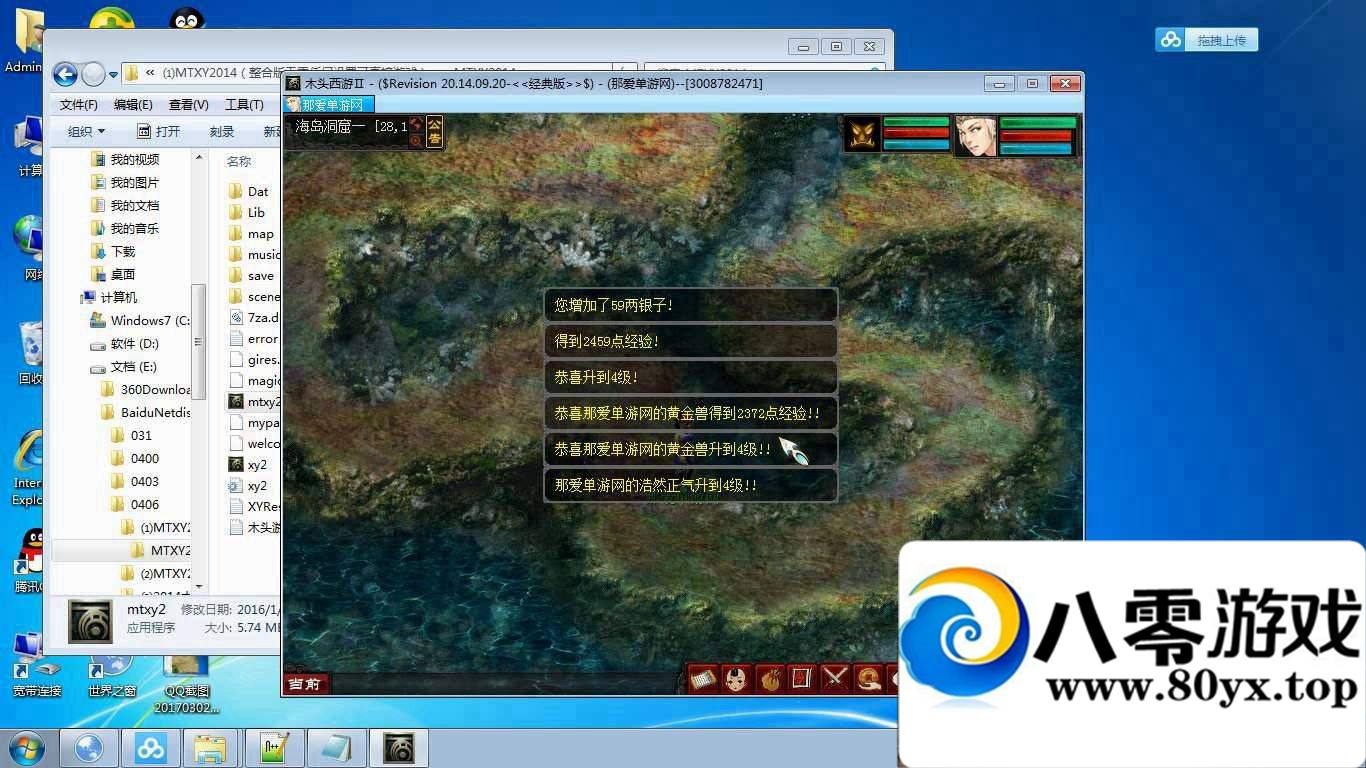
Task: Select Windows7 (C:) drive in tree
Action: 140,320
